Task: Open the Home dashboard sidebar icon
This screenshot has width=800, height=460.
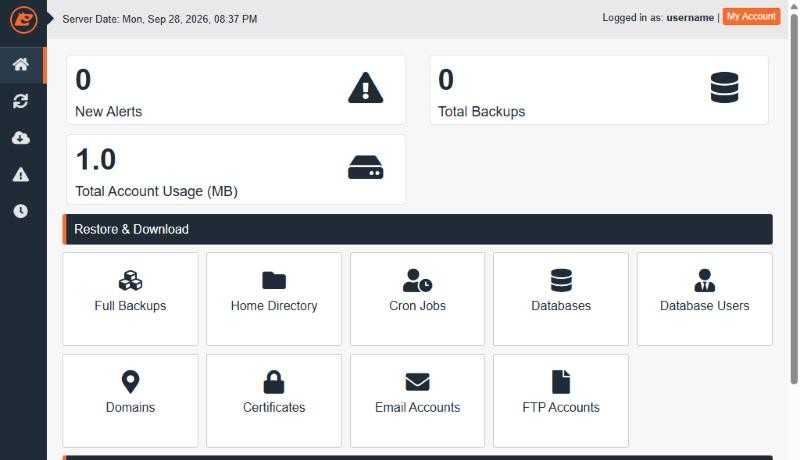Action: (x=20, y=64)
